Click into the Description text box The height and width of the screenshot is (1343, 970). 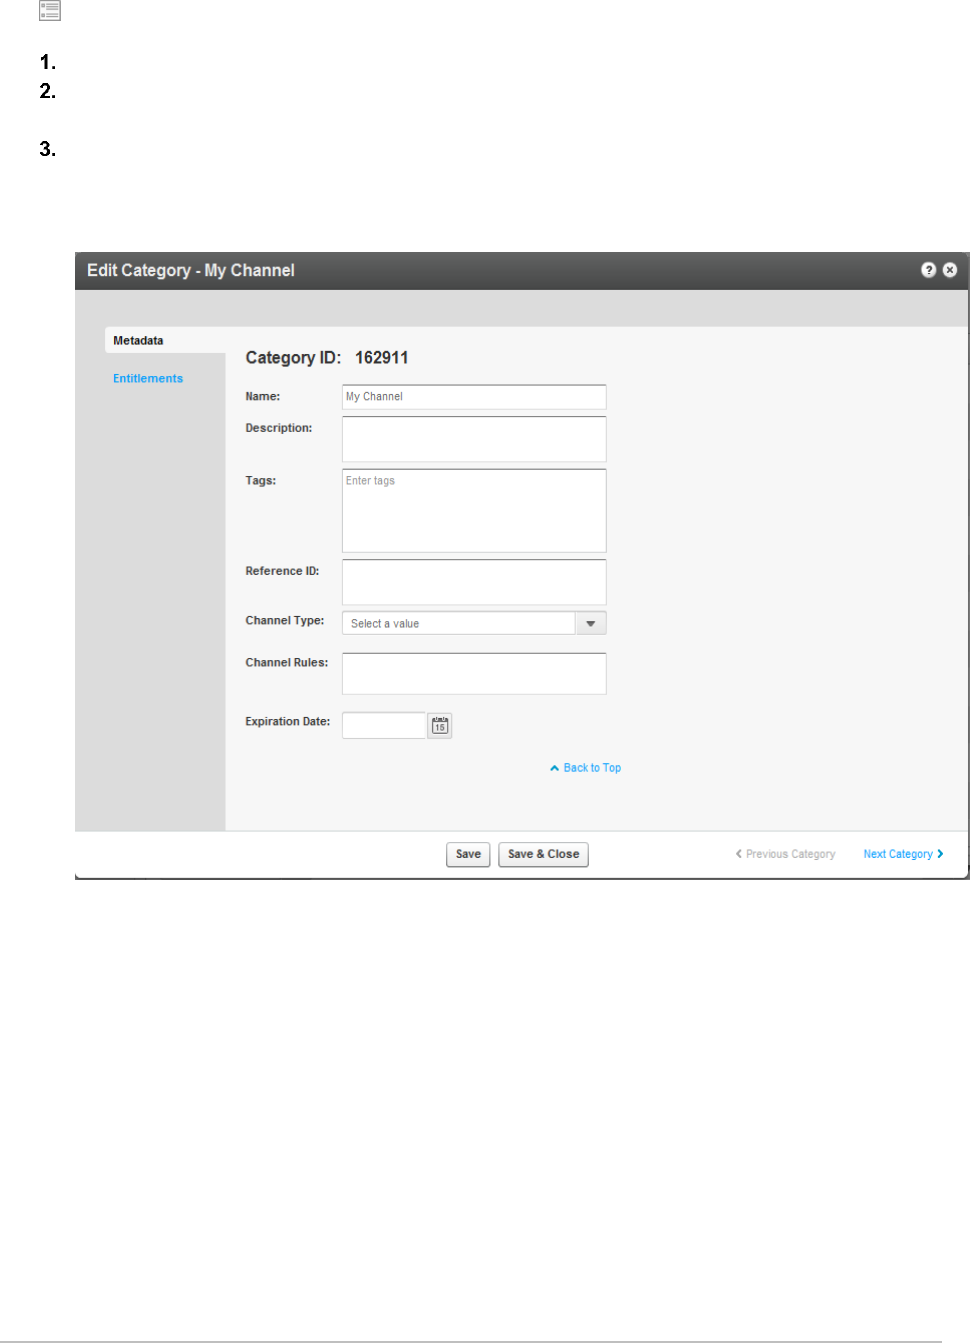tap(474, 439)
